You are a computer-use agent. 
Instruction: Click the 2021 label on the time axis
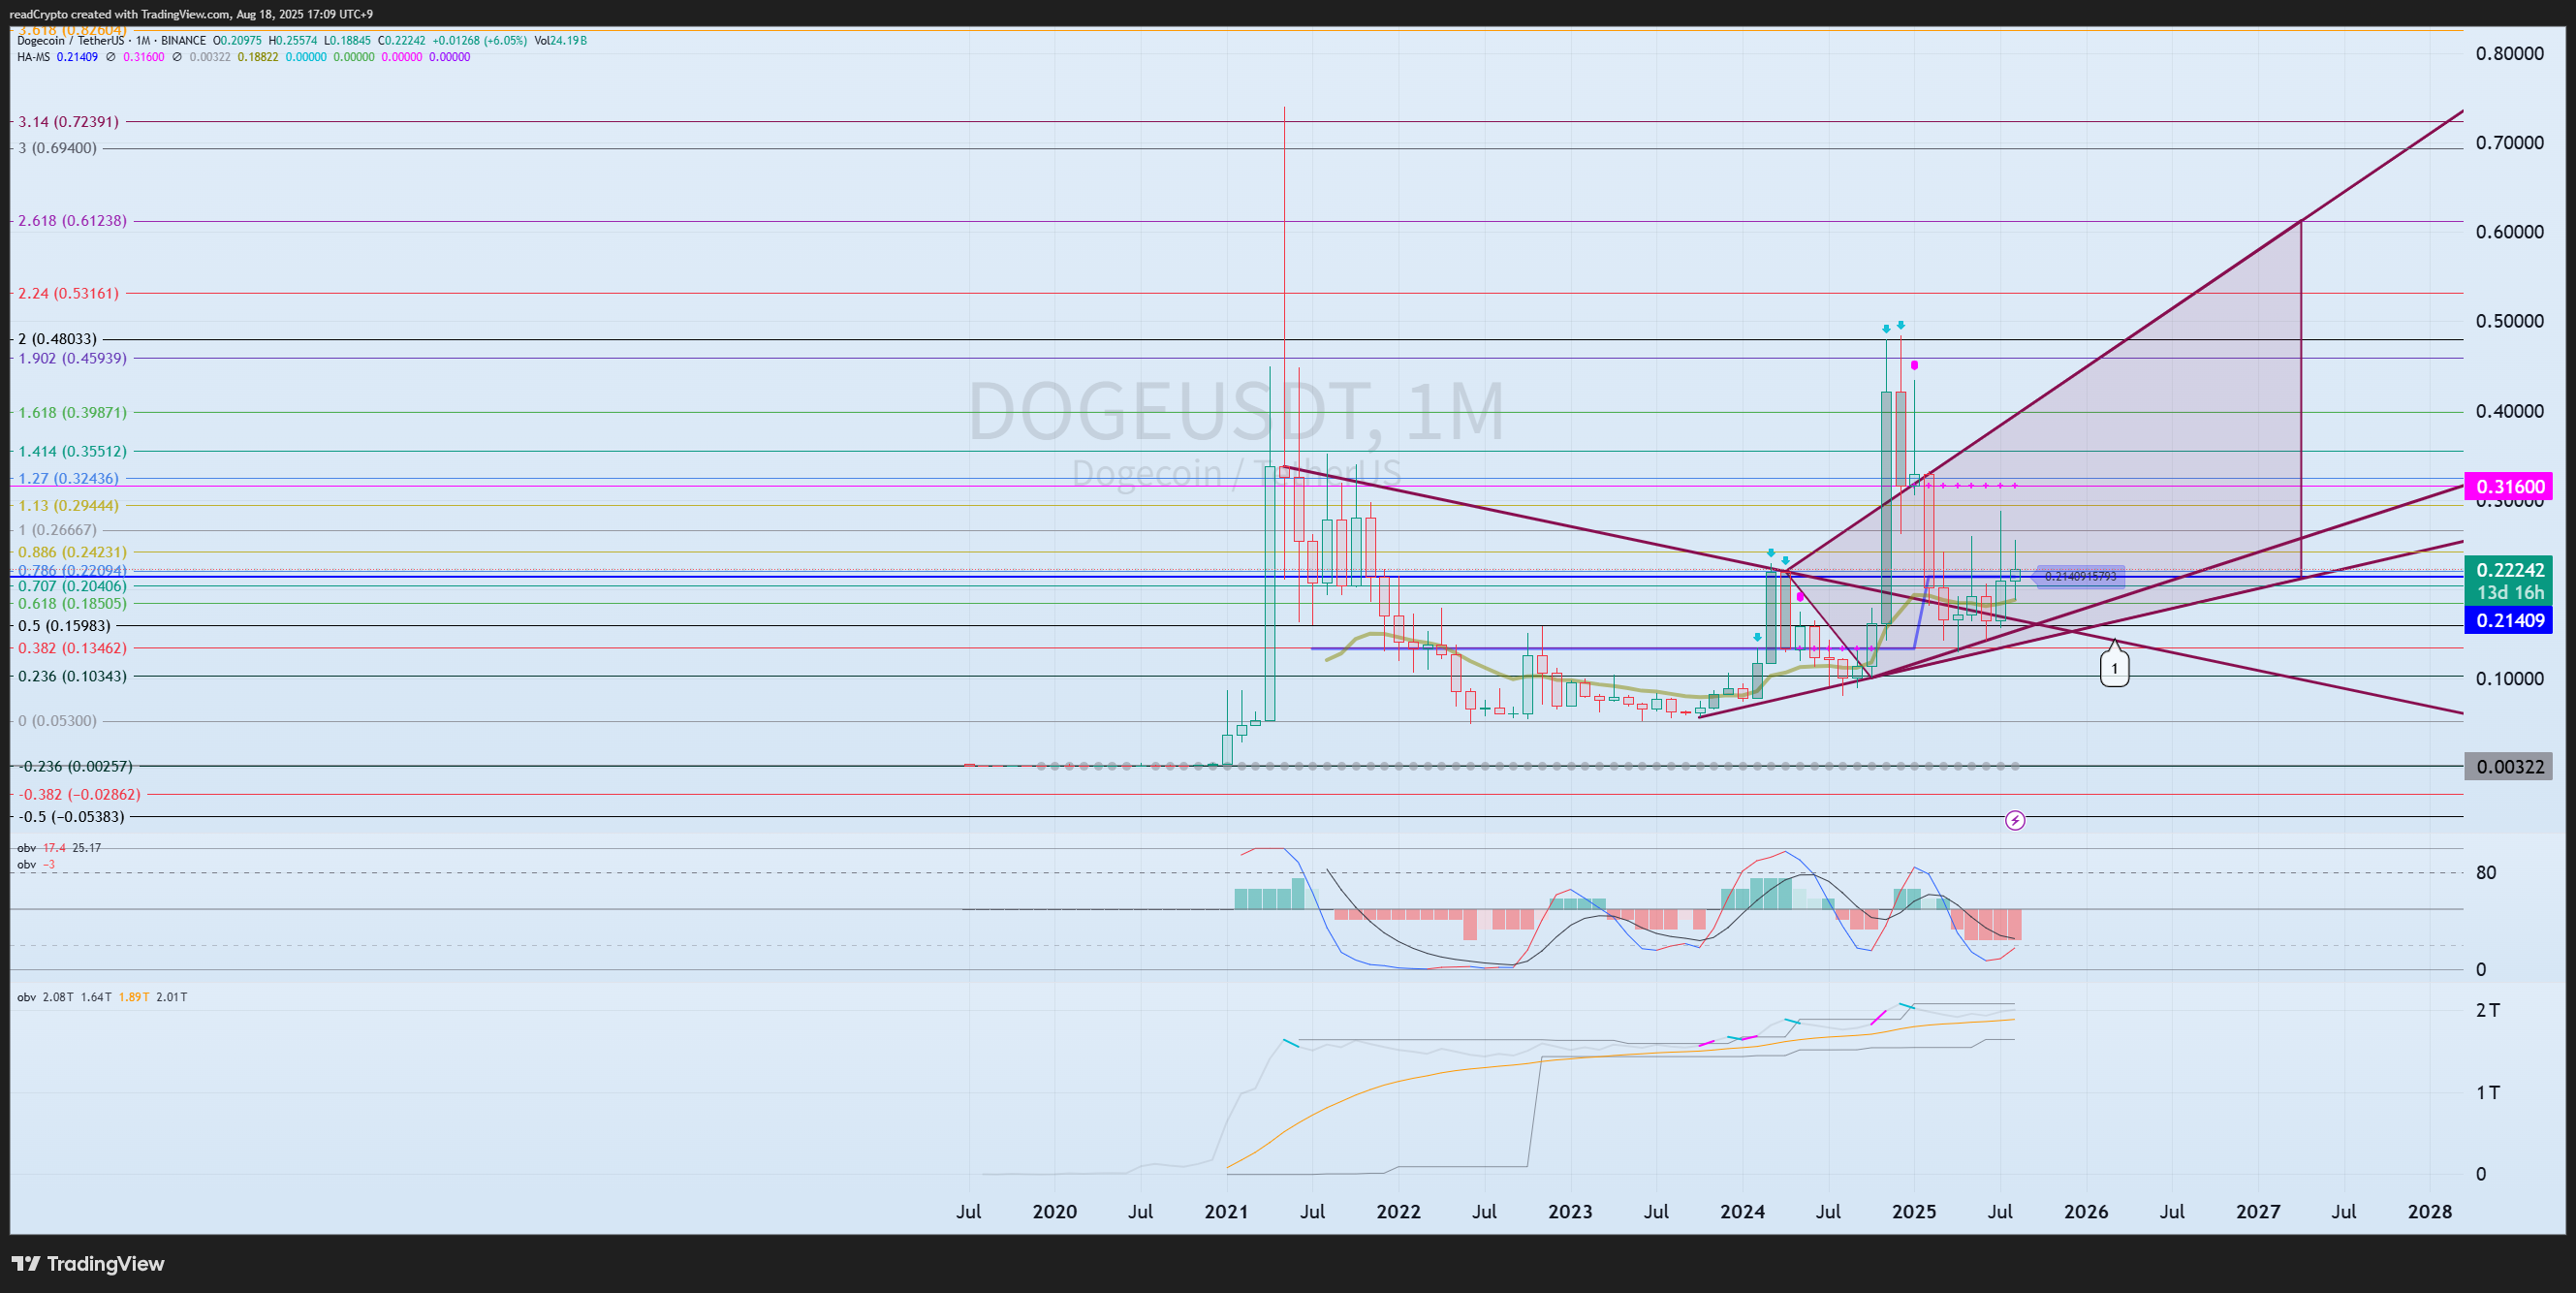click(x=1226, y=1212)
